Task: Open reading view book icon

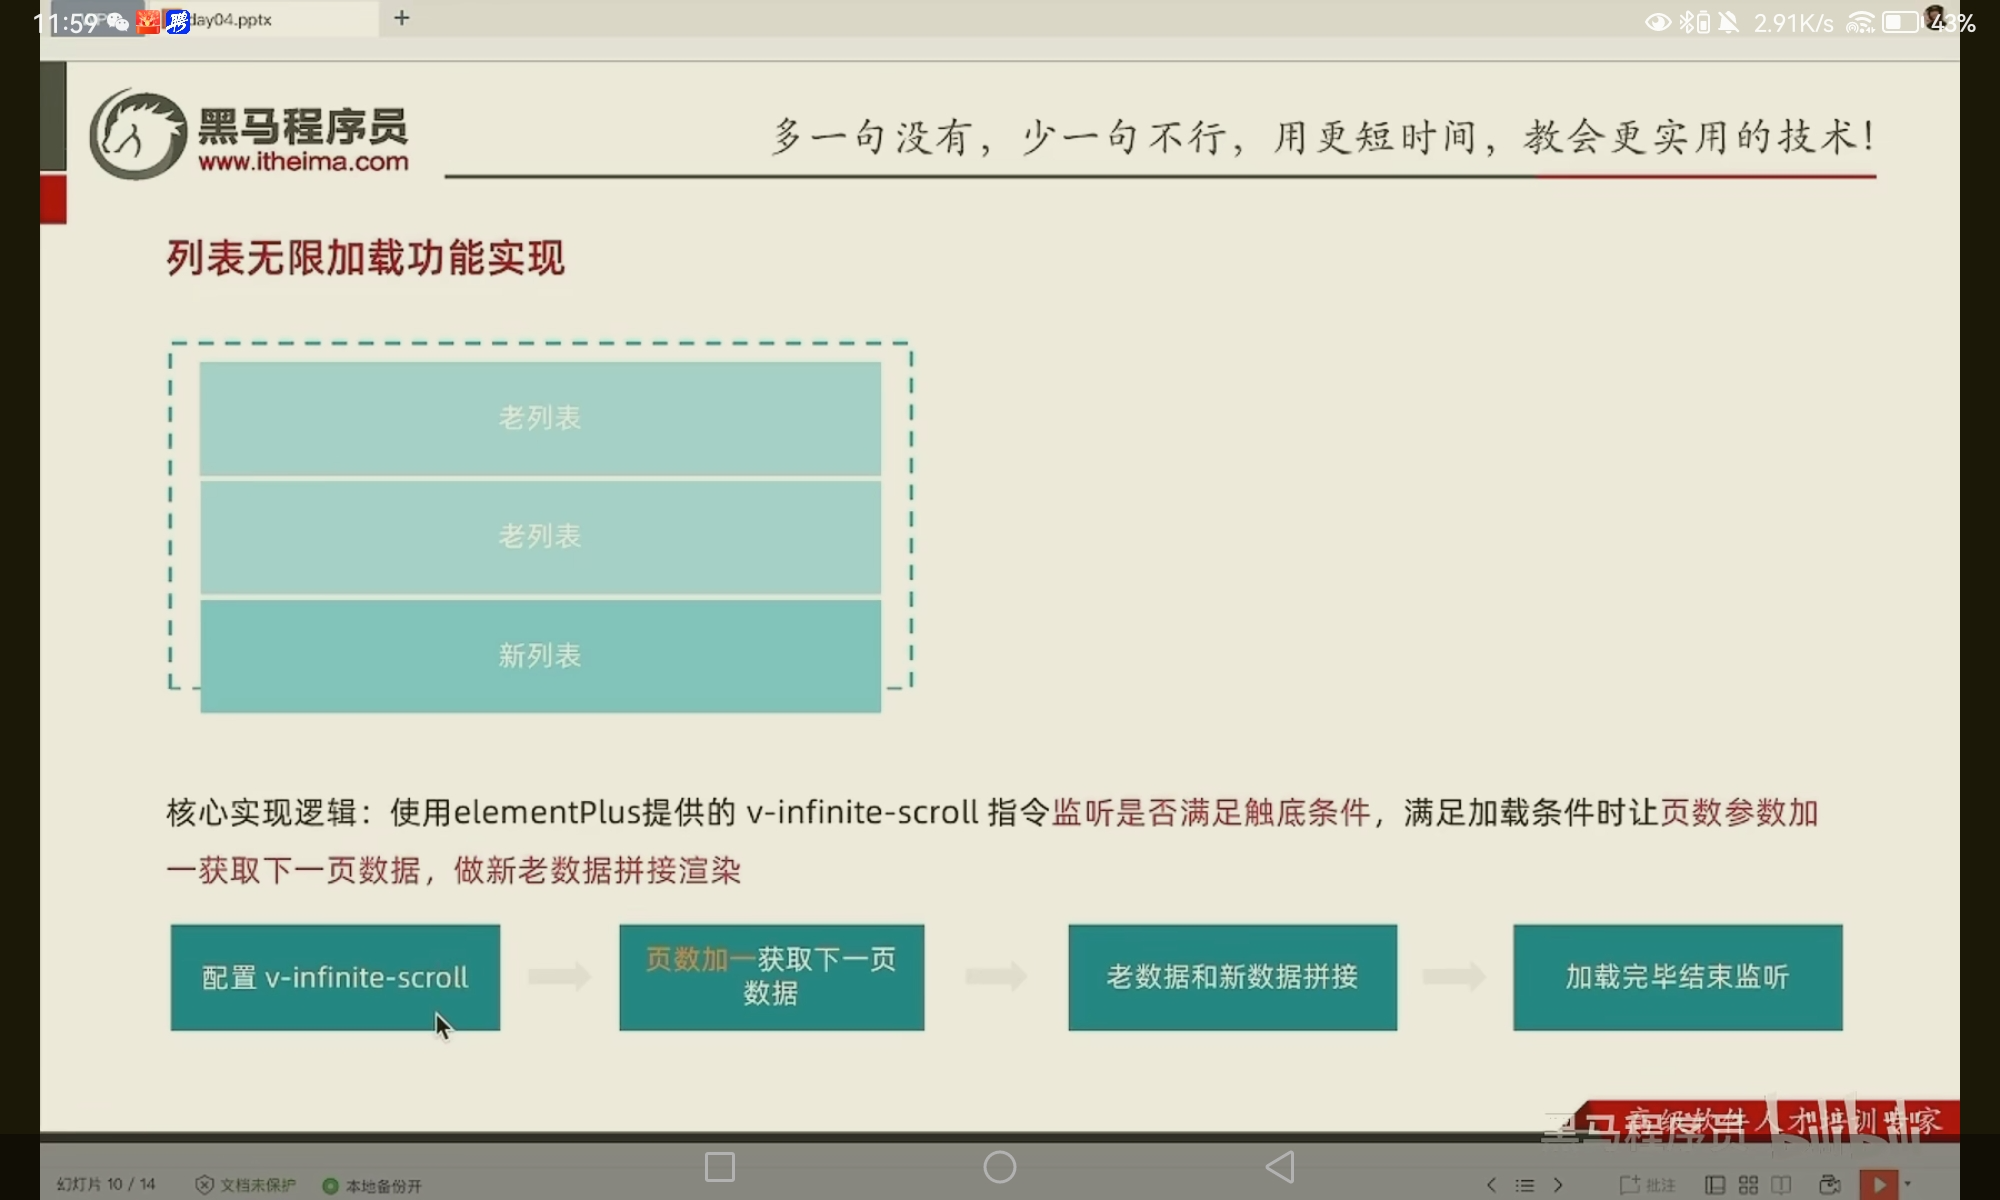Action: 1781,1185
